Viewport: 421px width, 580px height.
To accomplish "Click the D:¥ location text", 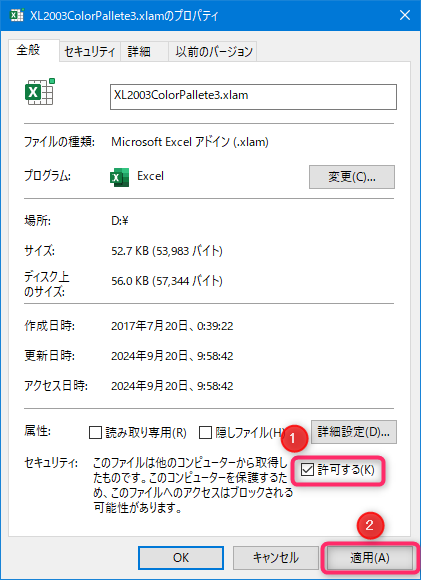I will [x=120, y=221].
